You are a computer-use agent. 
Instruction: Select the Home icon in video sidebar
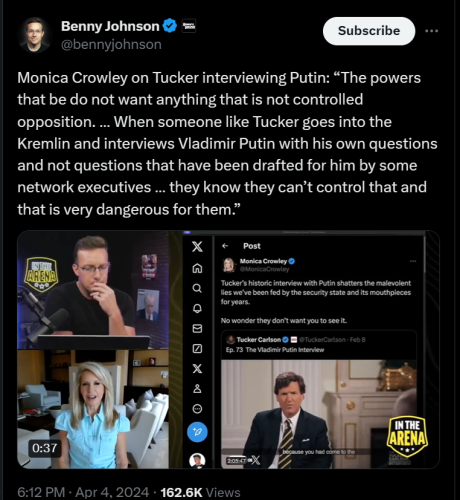pyautogui.click(x=197, y=268)
